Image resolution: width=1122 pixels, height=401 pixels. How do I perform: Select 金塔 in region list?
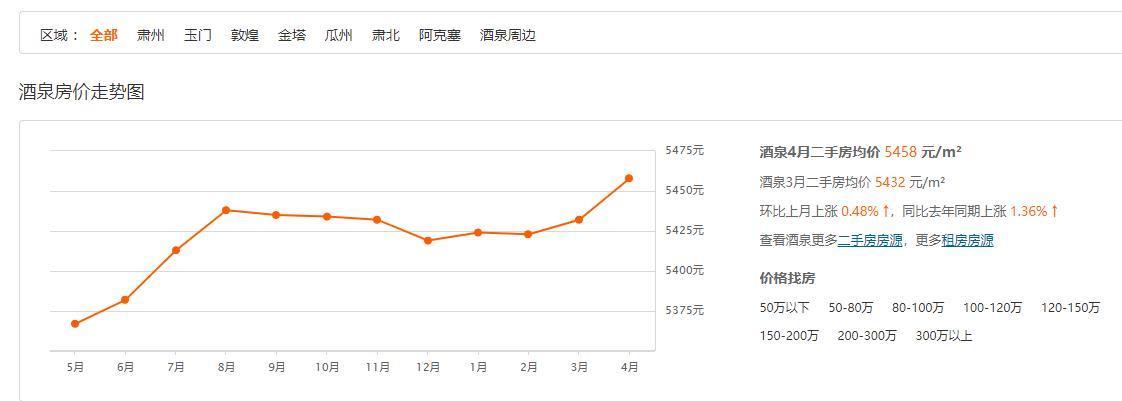[x=292, y=35]
